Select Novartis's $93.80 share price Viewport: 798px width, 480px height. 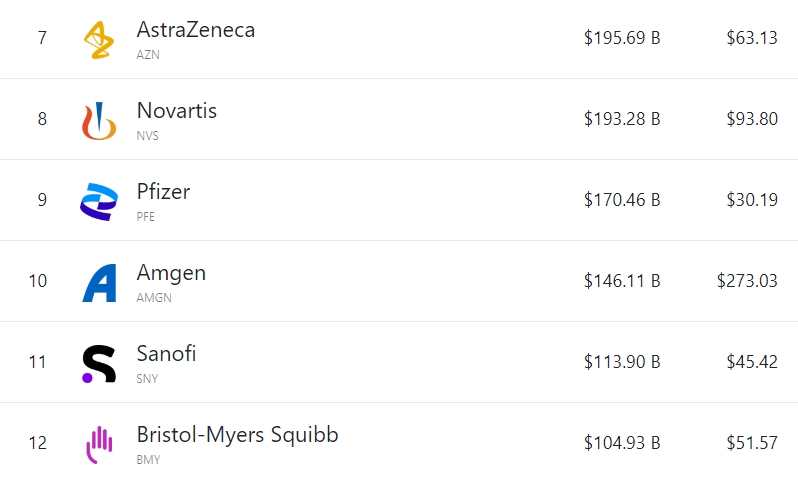[752, 119]
